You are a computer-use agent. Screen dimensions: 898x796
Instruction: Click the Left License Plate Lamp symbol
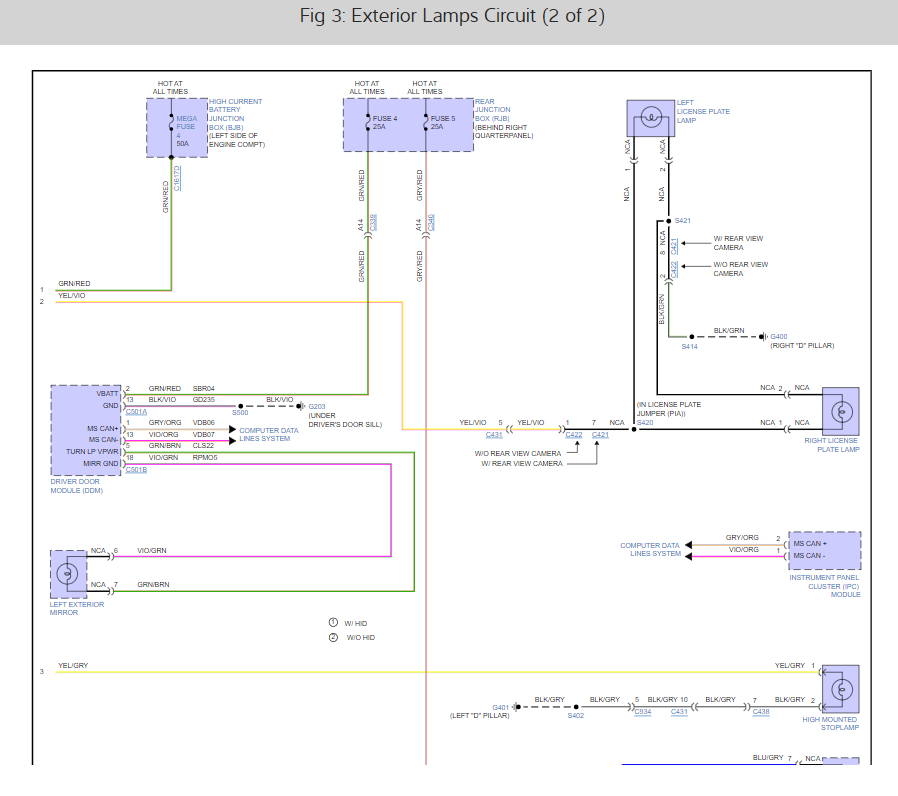pyautogui.click(x=650, y=118)
